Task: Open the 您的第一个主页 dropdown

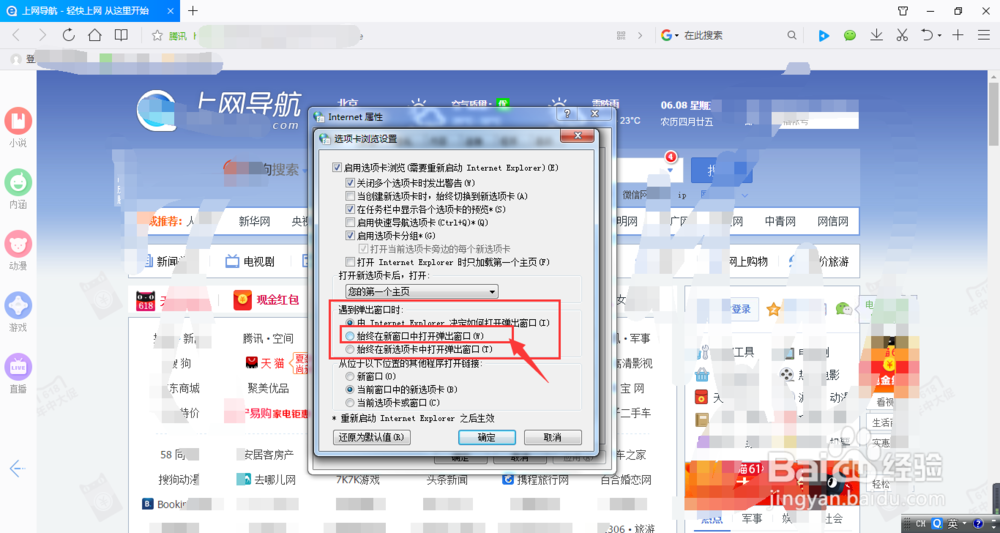Action: coord(422,291)
